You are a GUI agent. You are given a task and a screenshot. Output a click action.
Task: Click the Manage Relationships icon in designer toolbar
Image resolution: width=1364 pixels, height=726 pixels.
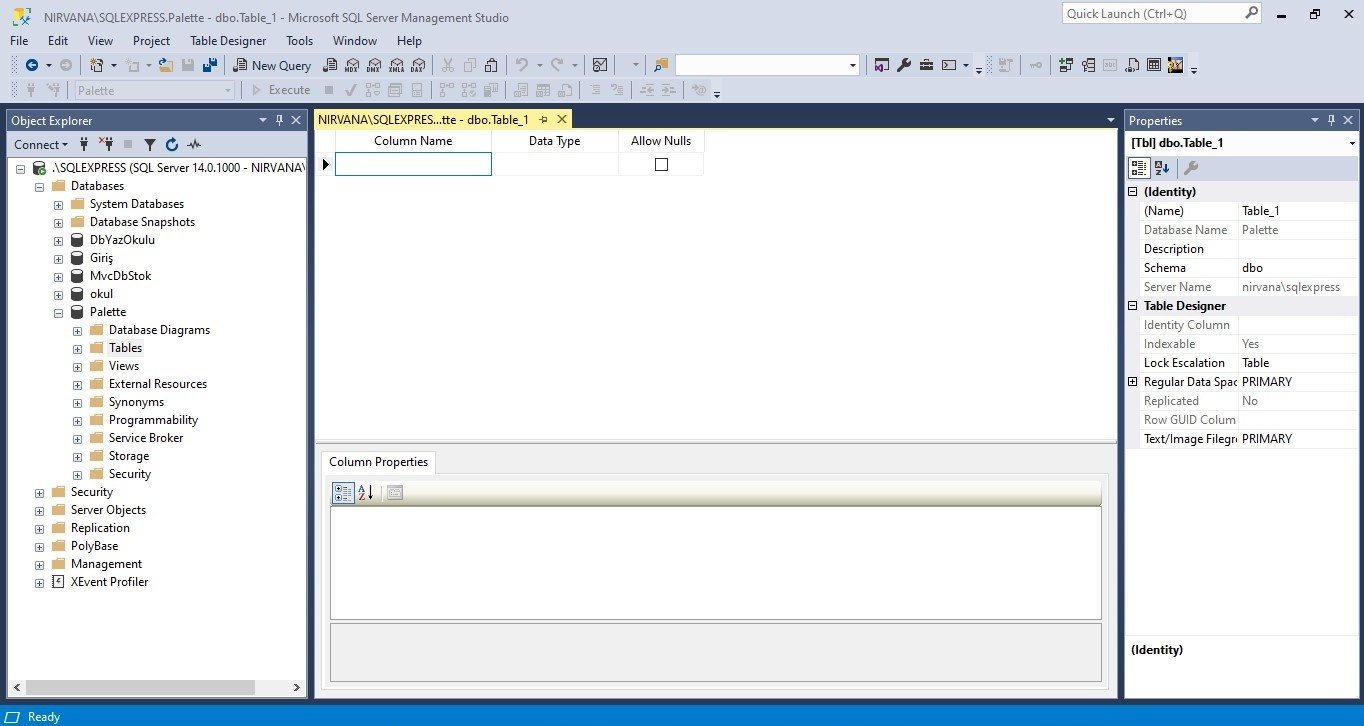1064,65
